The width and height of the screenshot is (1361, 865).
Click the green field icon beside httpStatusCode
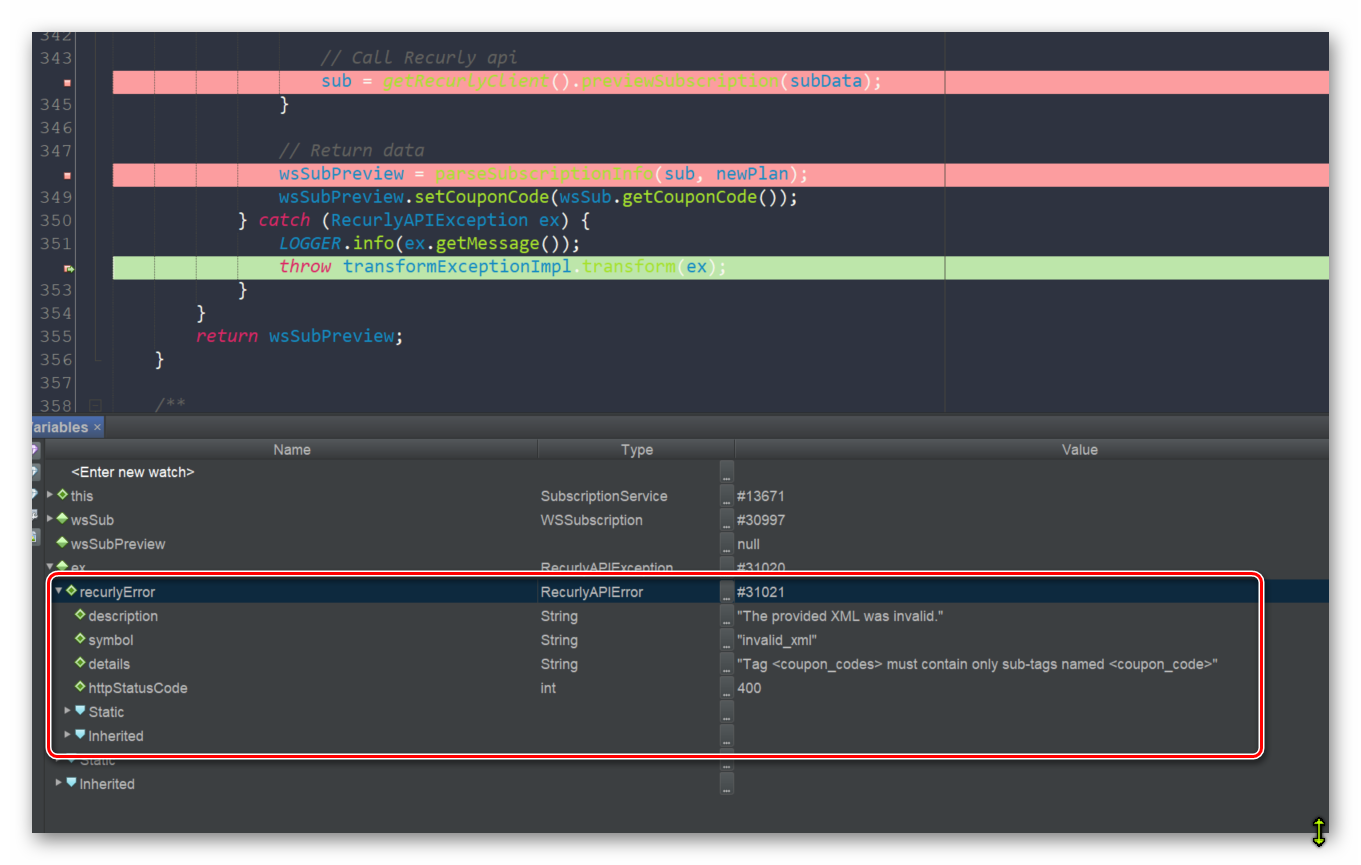(x=79, y=688)
